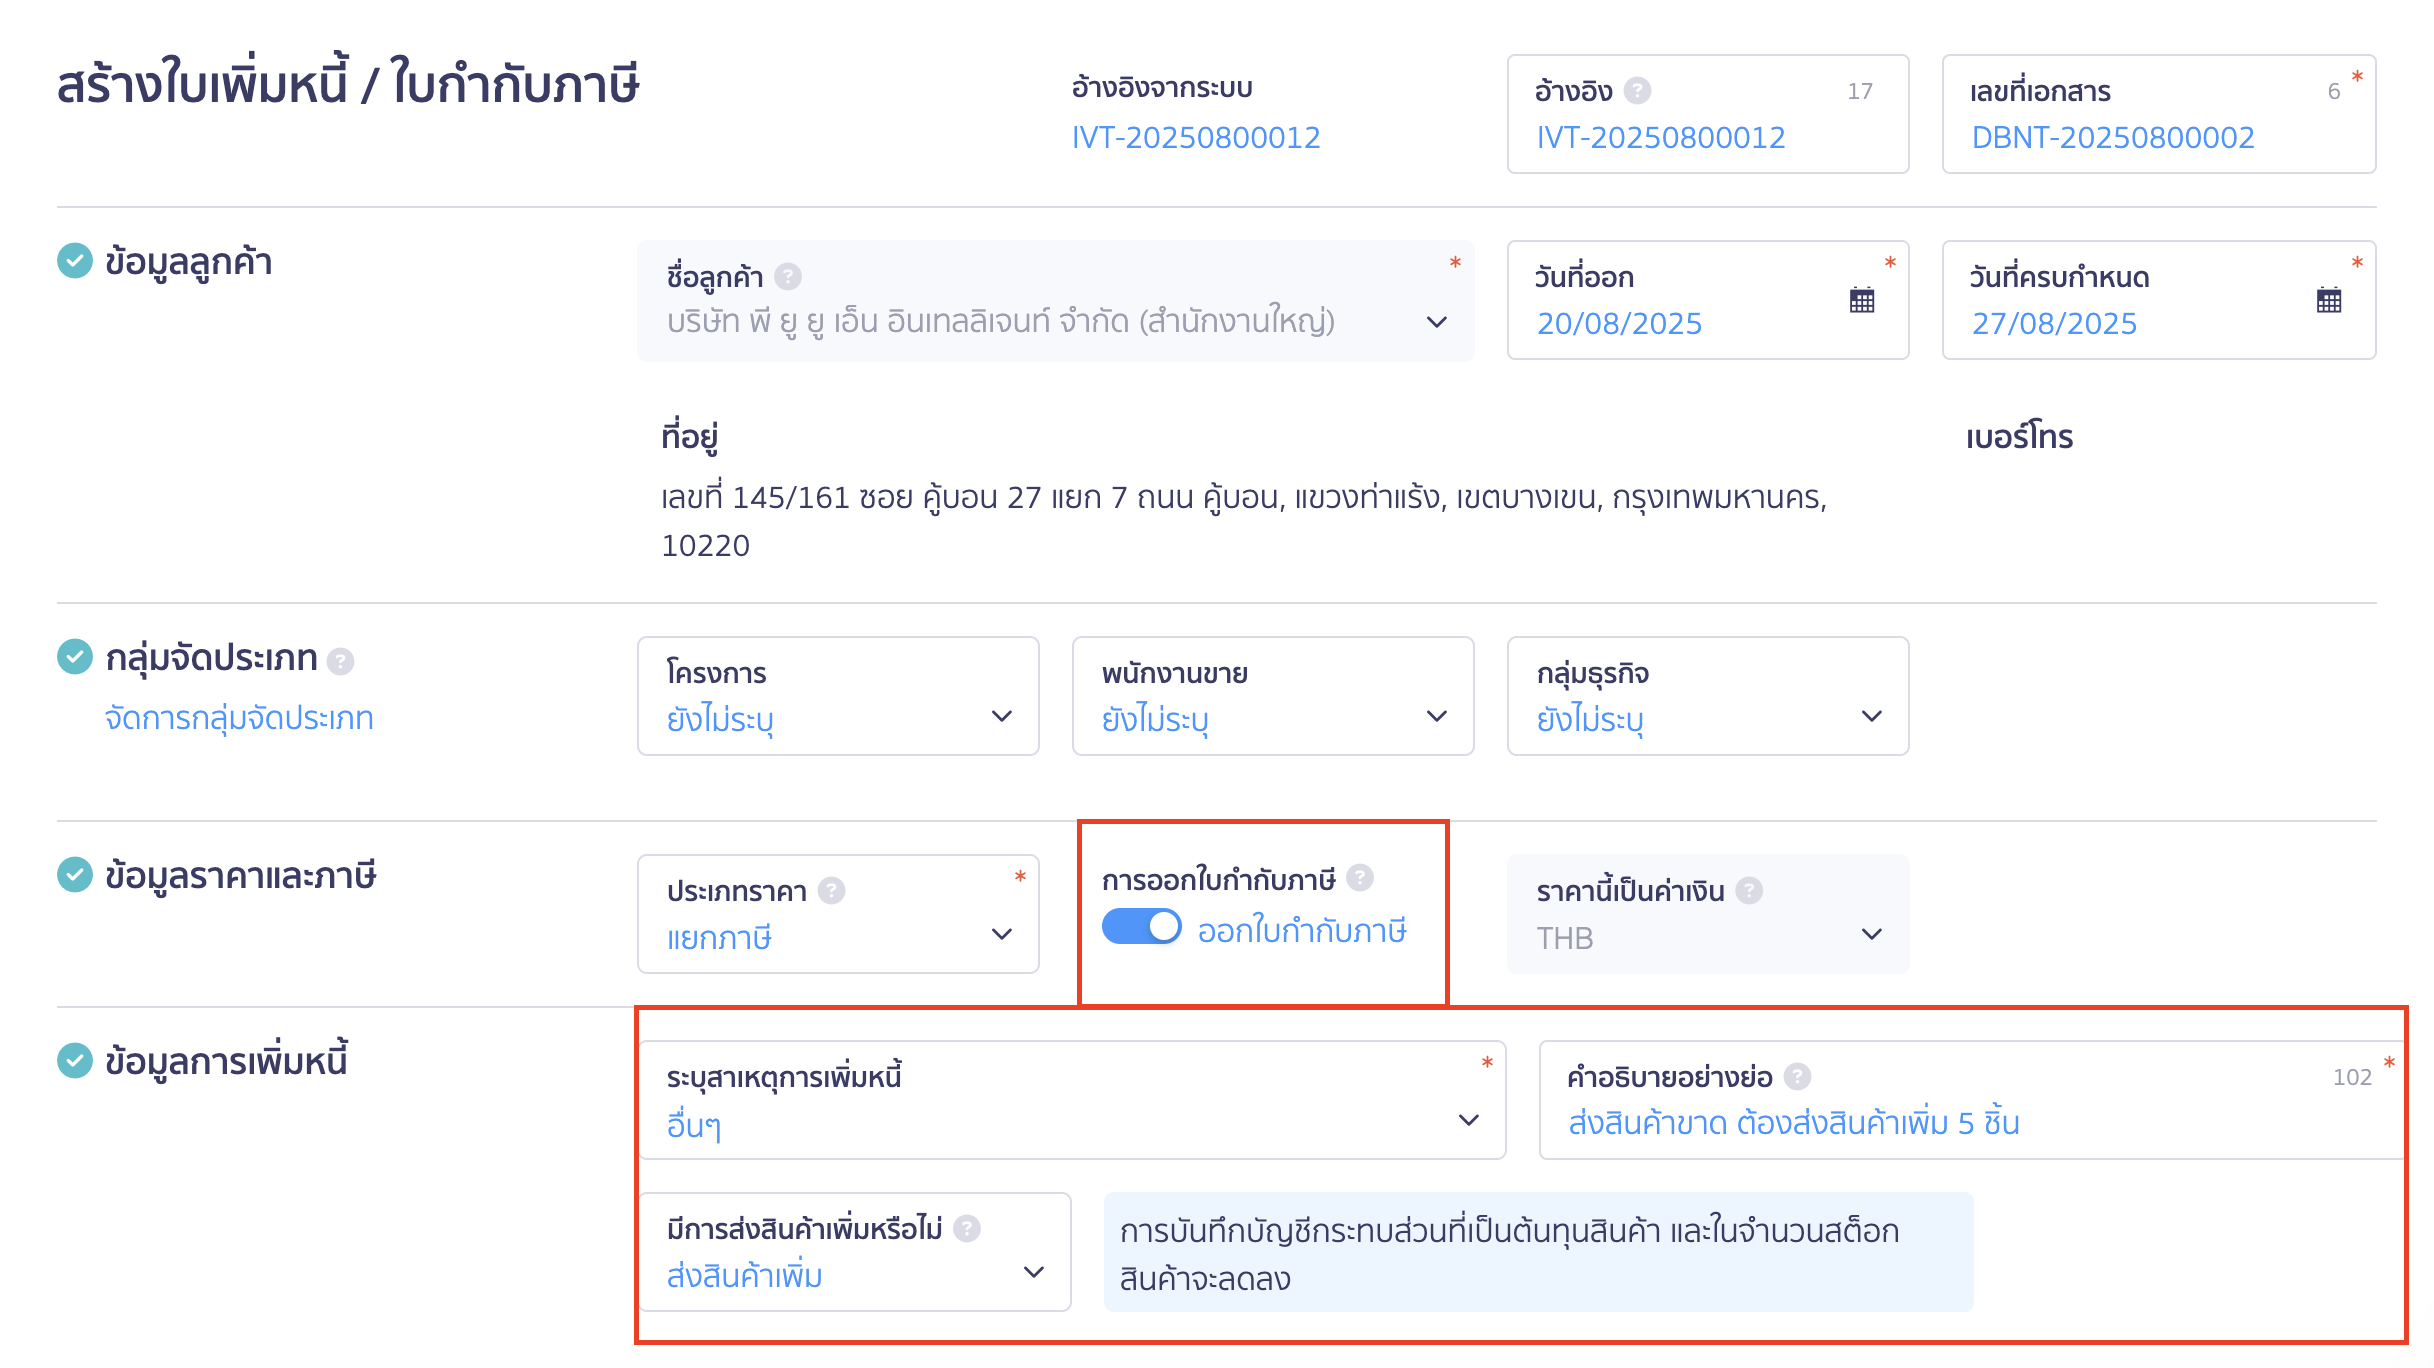Click the วันที่ครบกำหนด date 27/08/2025
2434x1368 pixels.
click(2054, 323)
